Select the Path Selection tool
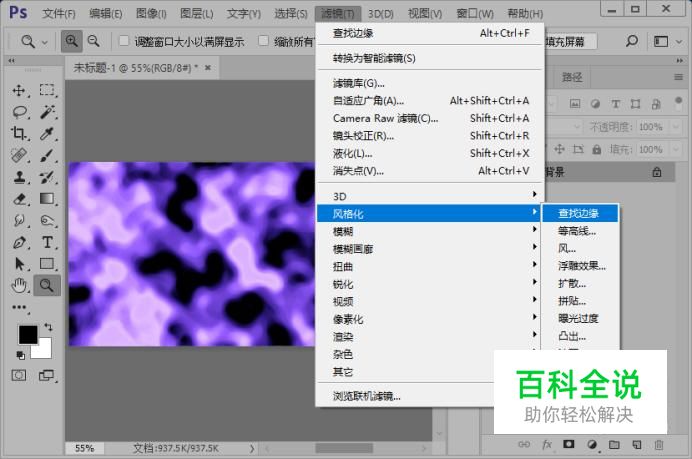Image resolution: width=692 pixels, height=459 pixels. [19, 264]
